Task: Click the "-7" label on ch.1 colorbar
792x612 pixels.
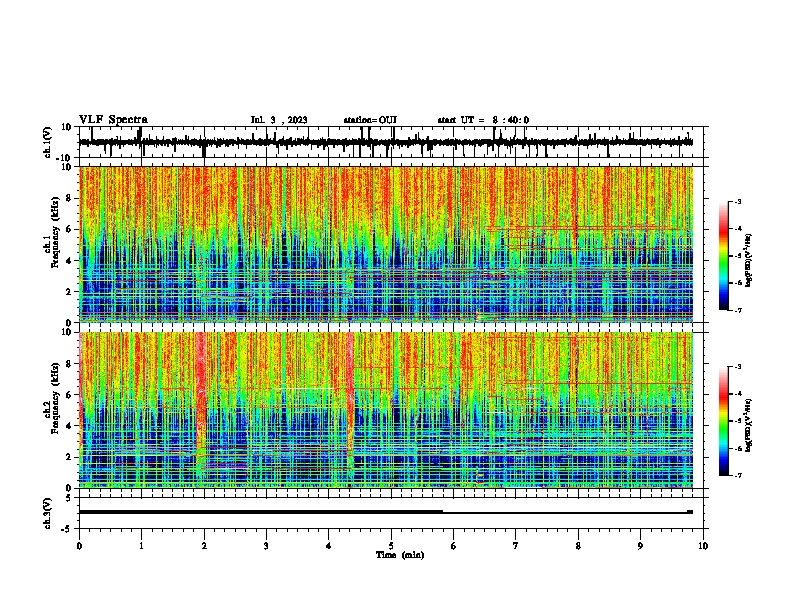Action: pos(737,310)
